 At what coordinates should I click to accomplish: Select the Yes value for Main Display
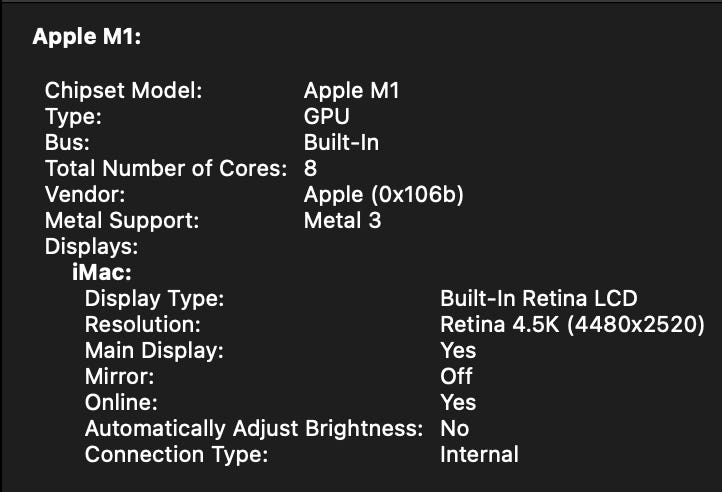coord(458,351)
